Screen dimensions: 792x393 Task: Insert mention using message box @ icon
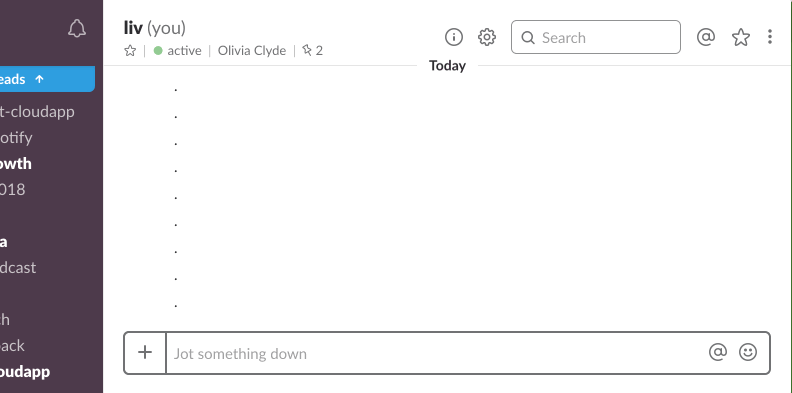click(718, 352)
